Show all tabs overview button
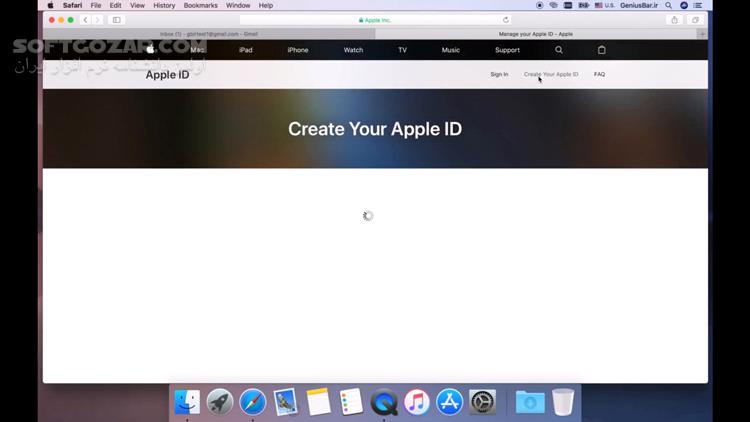 (695, 20)
